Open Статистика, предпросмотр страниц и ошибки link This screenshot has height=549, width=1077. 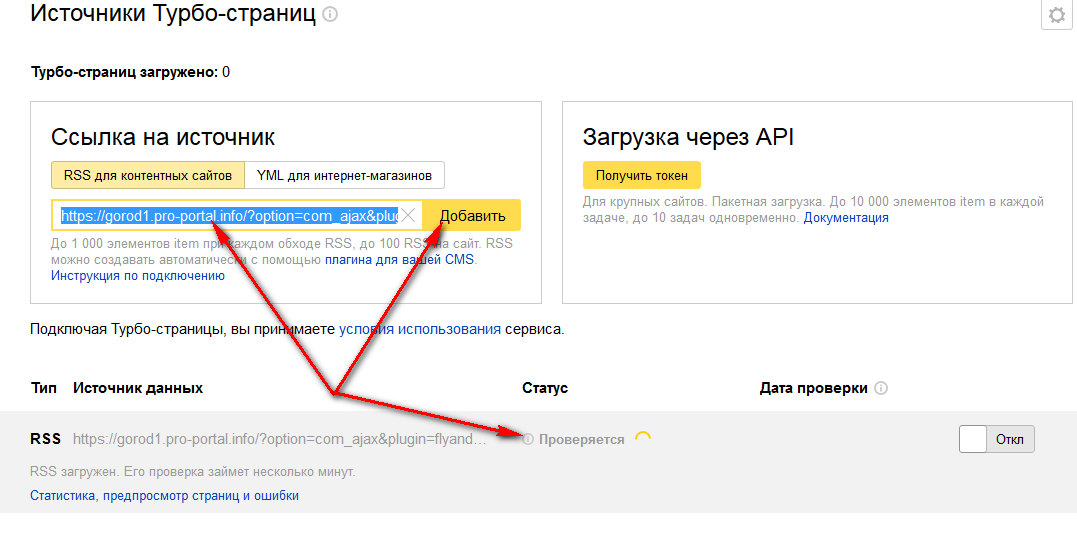[165, 496]
